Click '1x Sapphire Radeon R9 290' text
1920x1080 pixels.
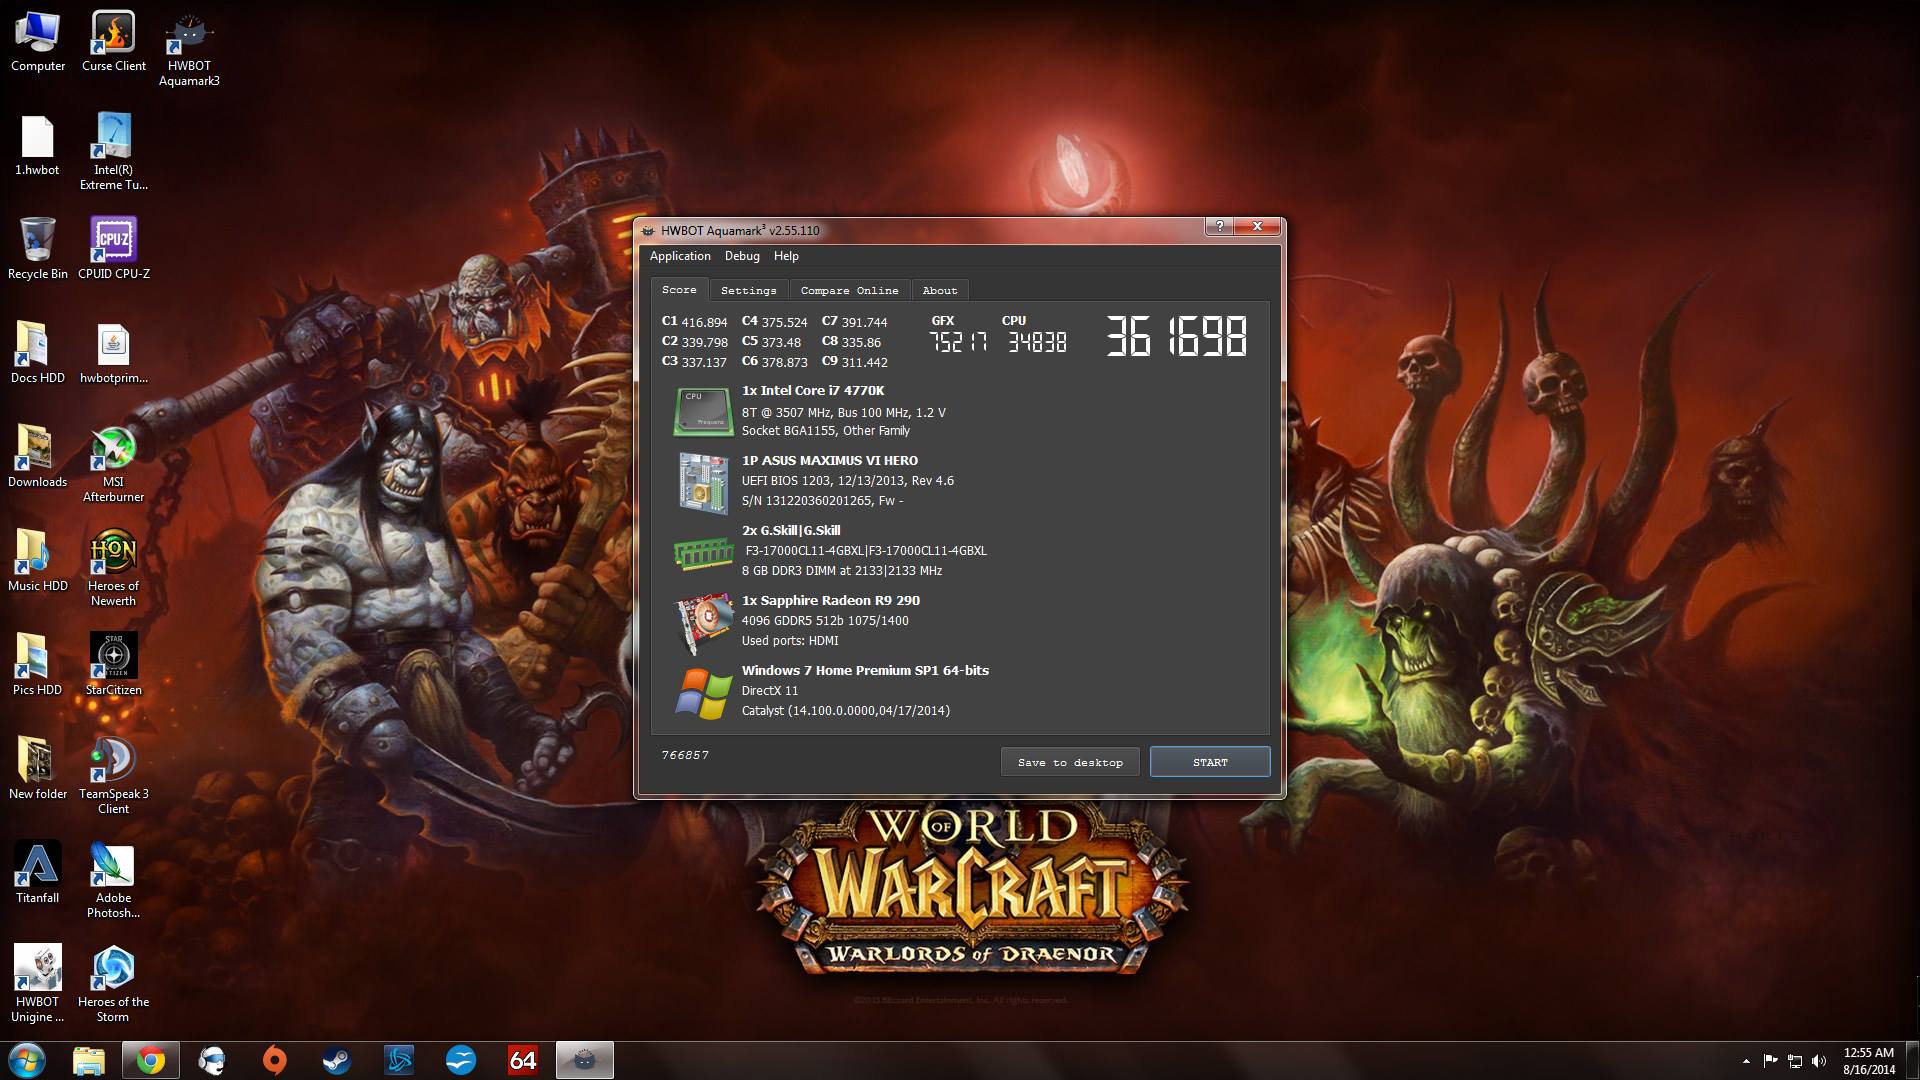pyautogui.click(x=831, y=601)
